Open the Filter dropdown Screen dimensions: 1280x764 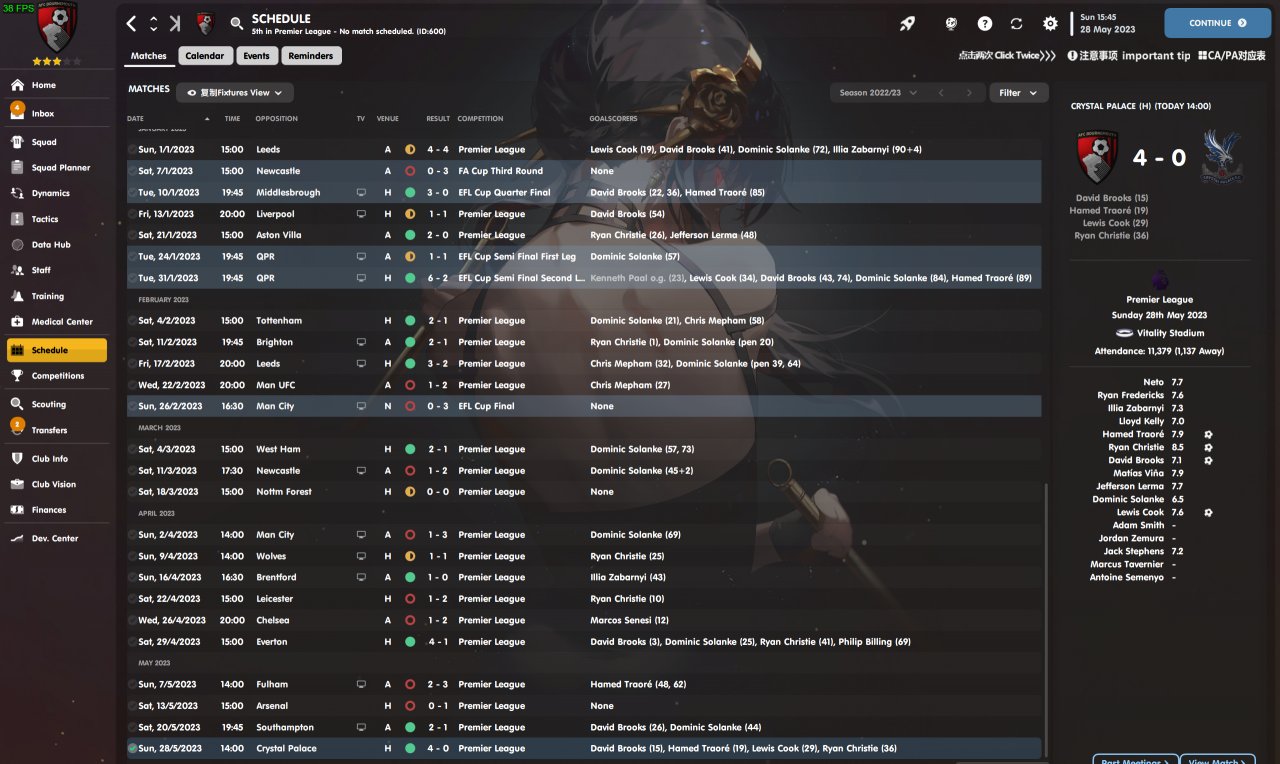[1019, 93]
